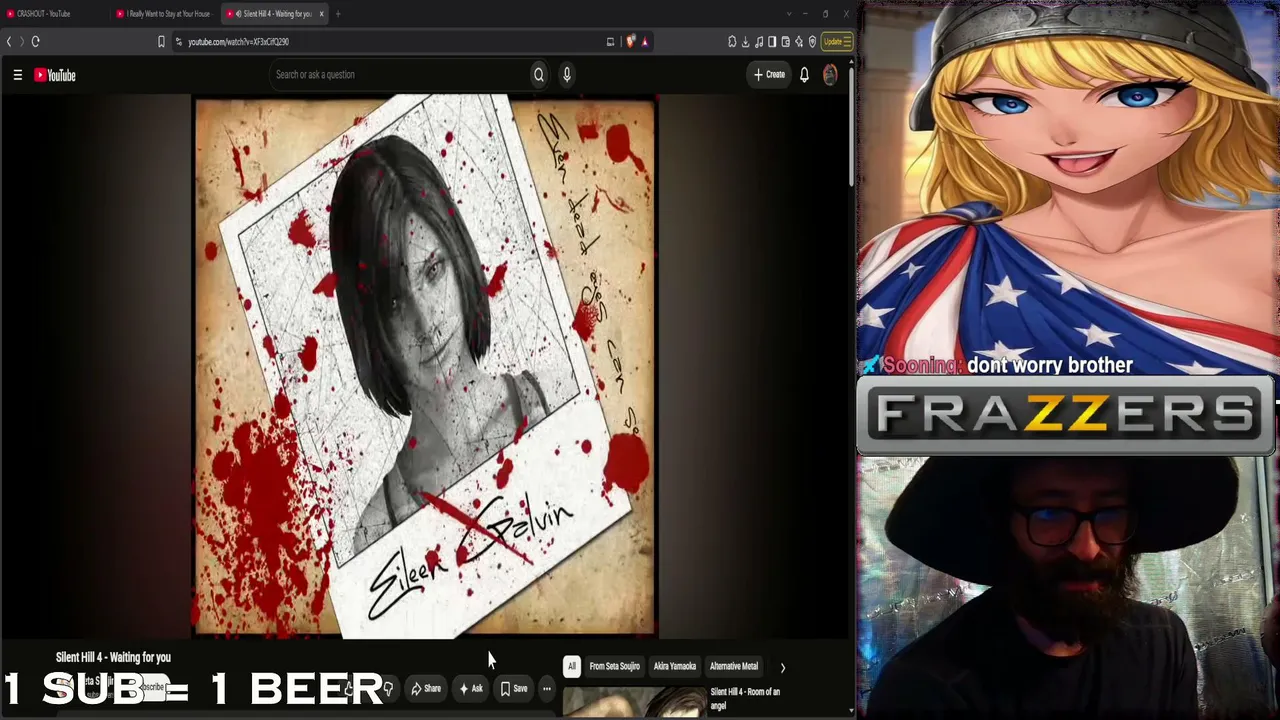
Task: Click the search magnifier button
Action: 538,74
